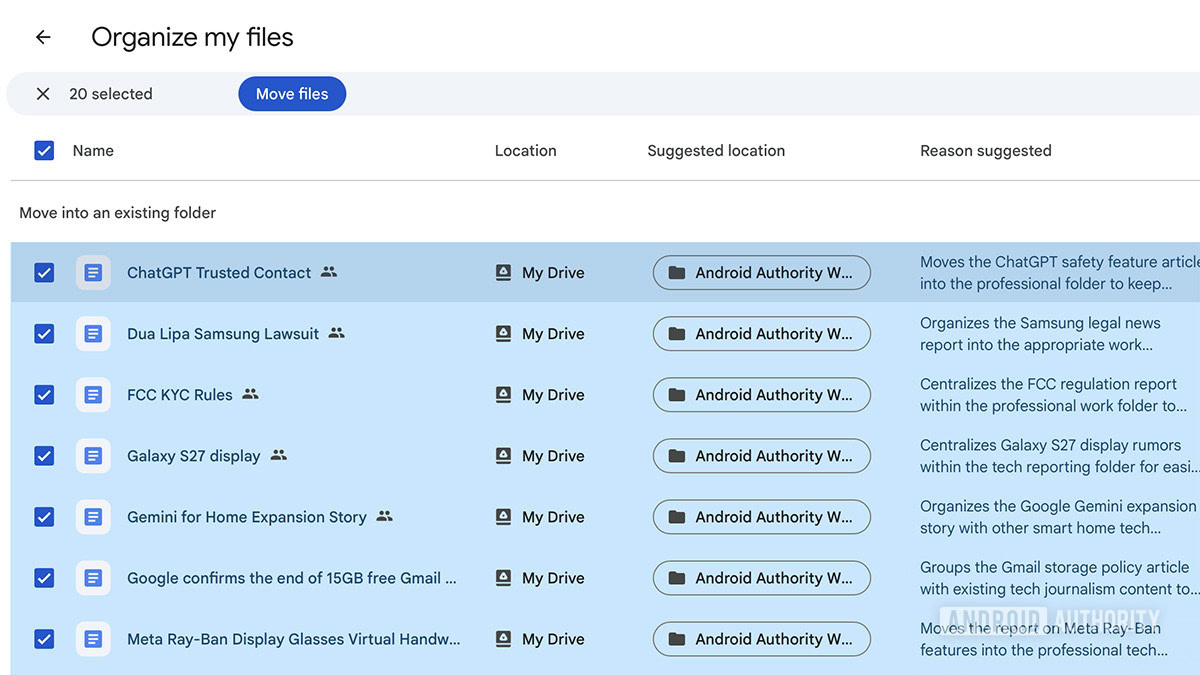This screenshot has width=1200, height=675.
Task: Click the reason text about Galaxy S27 display rumors
Action: (1059, 456)
